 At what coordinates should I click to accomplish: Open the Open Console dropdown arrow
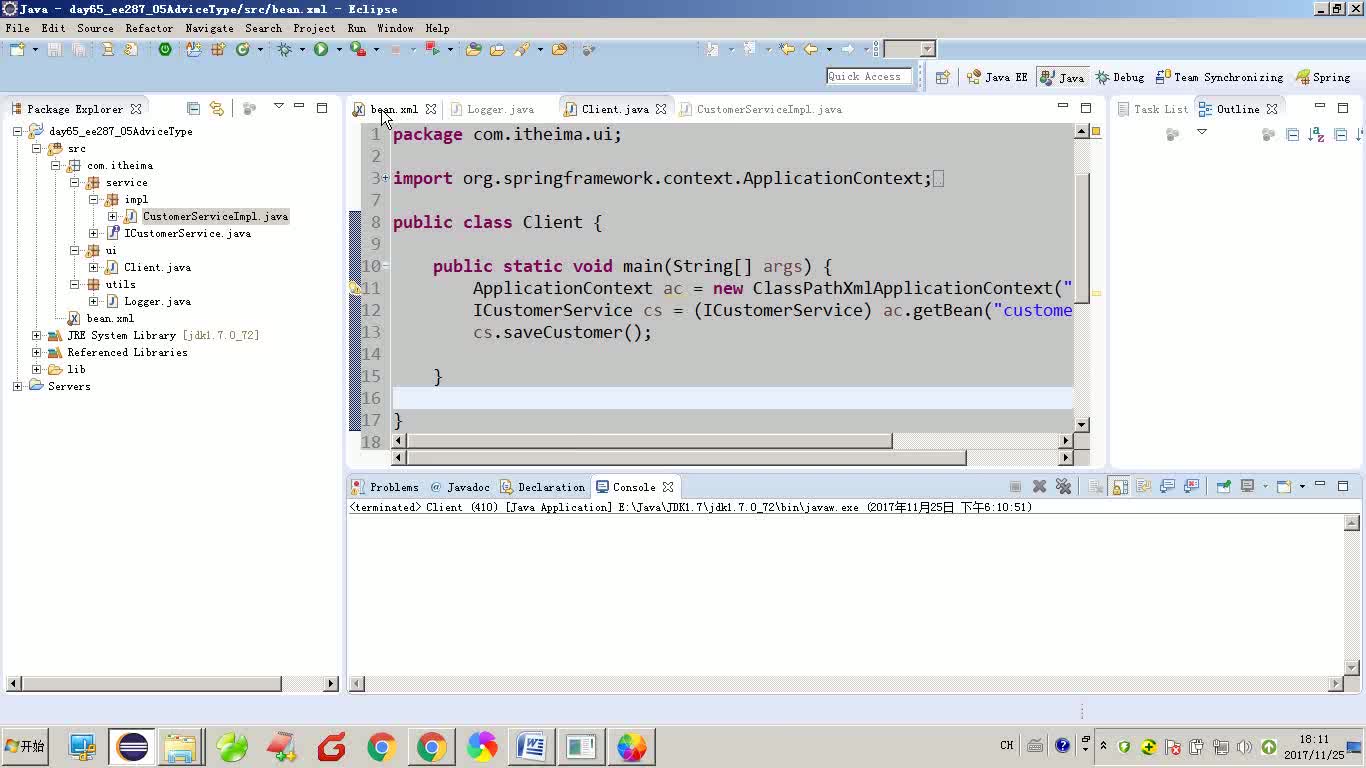pos(1302,487)
